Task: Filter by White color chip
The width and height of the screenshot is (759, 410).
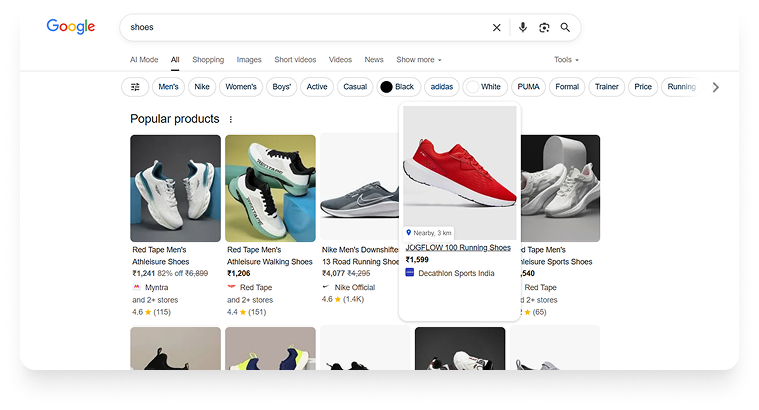Action: click(485, 87)
